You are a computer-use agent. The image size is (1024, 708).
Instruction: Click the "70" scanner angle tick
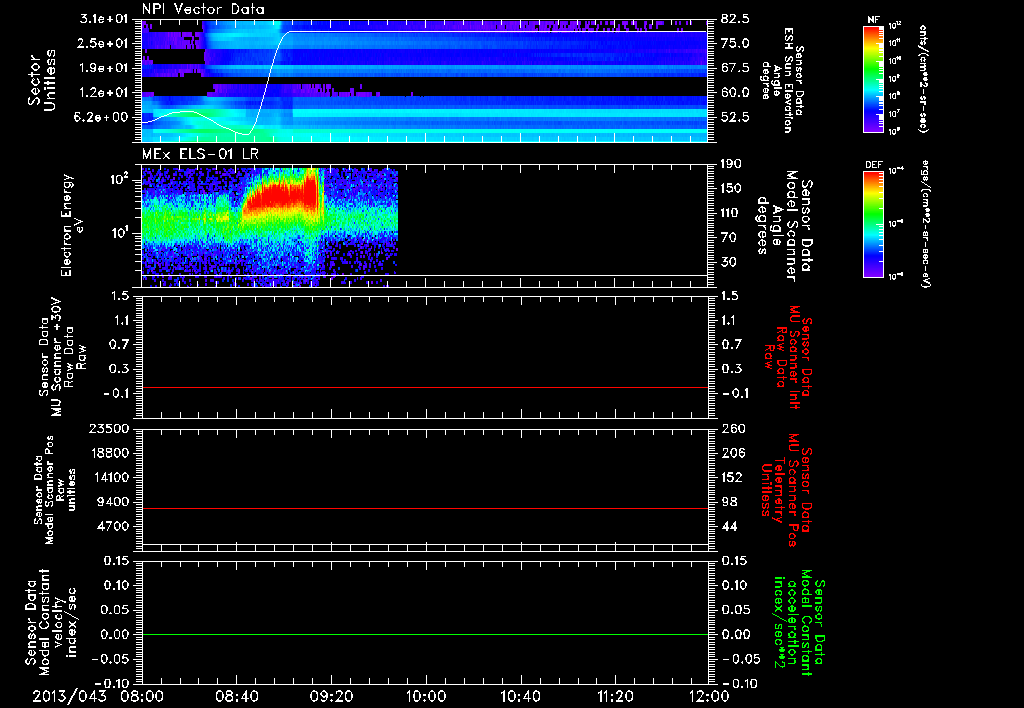tap(728, 238)
